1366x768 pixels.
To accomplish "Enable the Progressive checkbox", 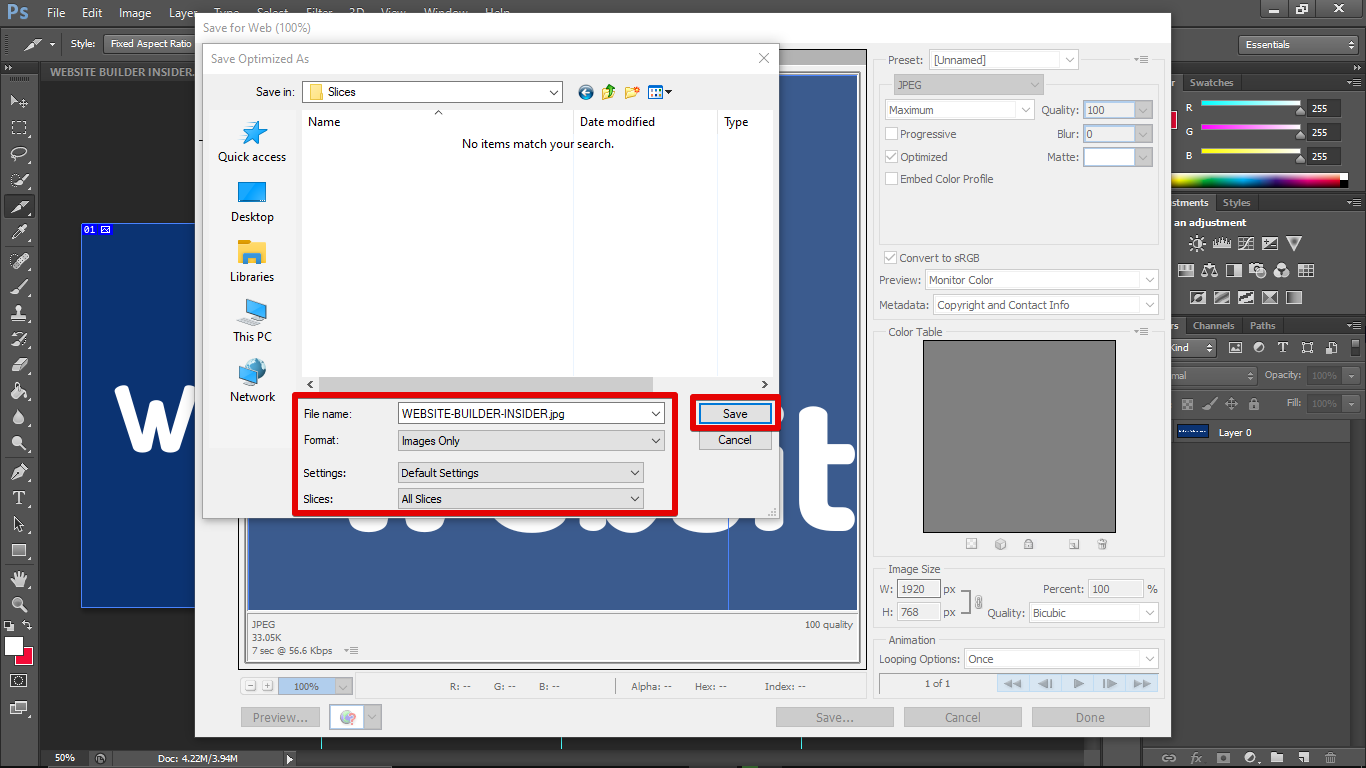I will [x=891, y=134].
